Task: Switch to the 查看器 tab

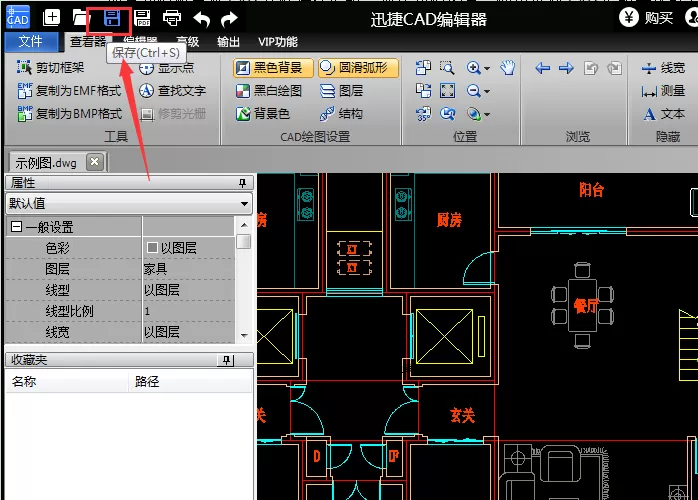Action: (x=87, y=42)
